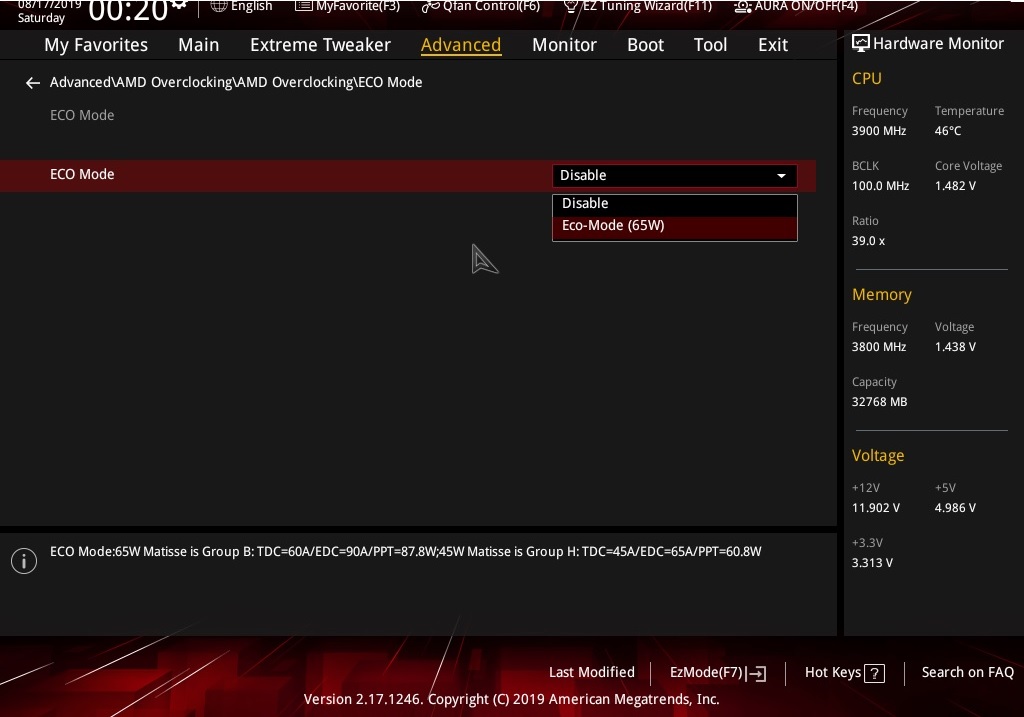This screenshot has height=717, width=1024.
Task: Click the Qfan Control fan icon
Action: tap(430, 7)
